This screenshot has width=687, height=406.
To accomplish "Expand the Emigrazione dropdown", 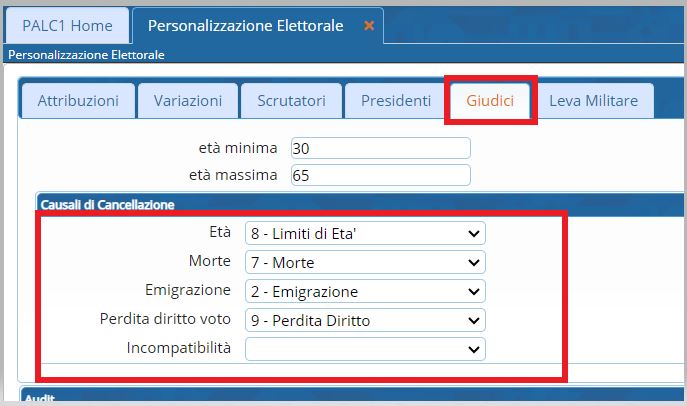I will 365,292.
